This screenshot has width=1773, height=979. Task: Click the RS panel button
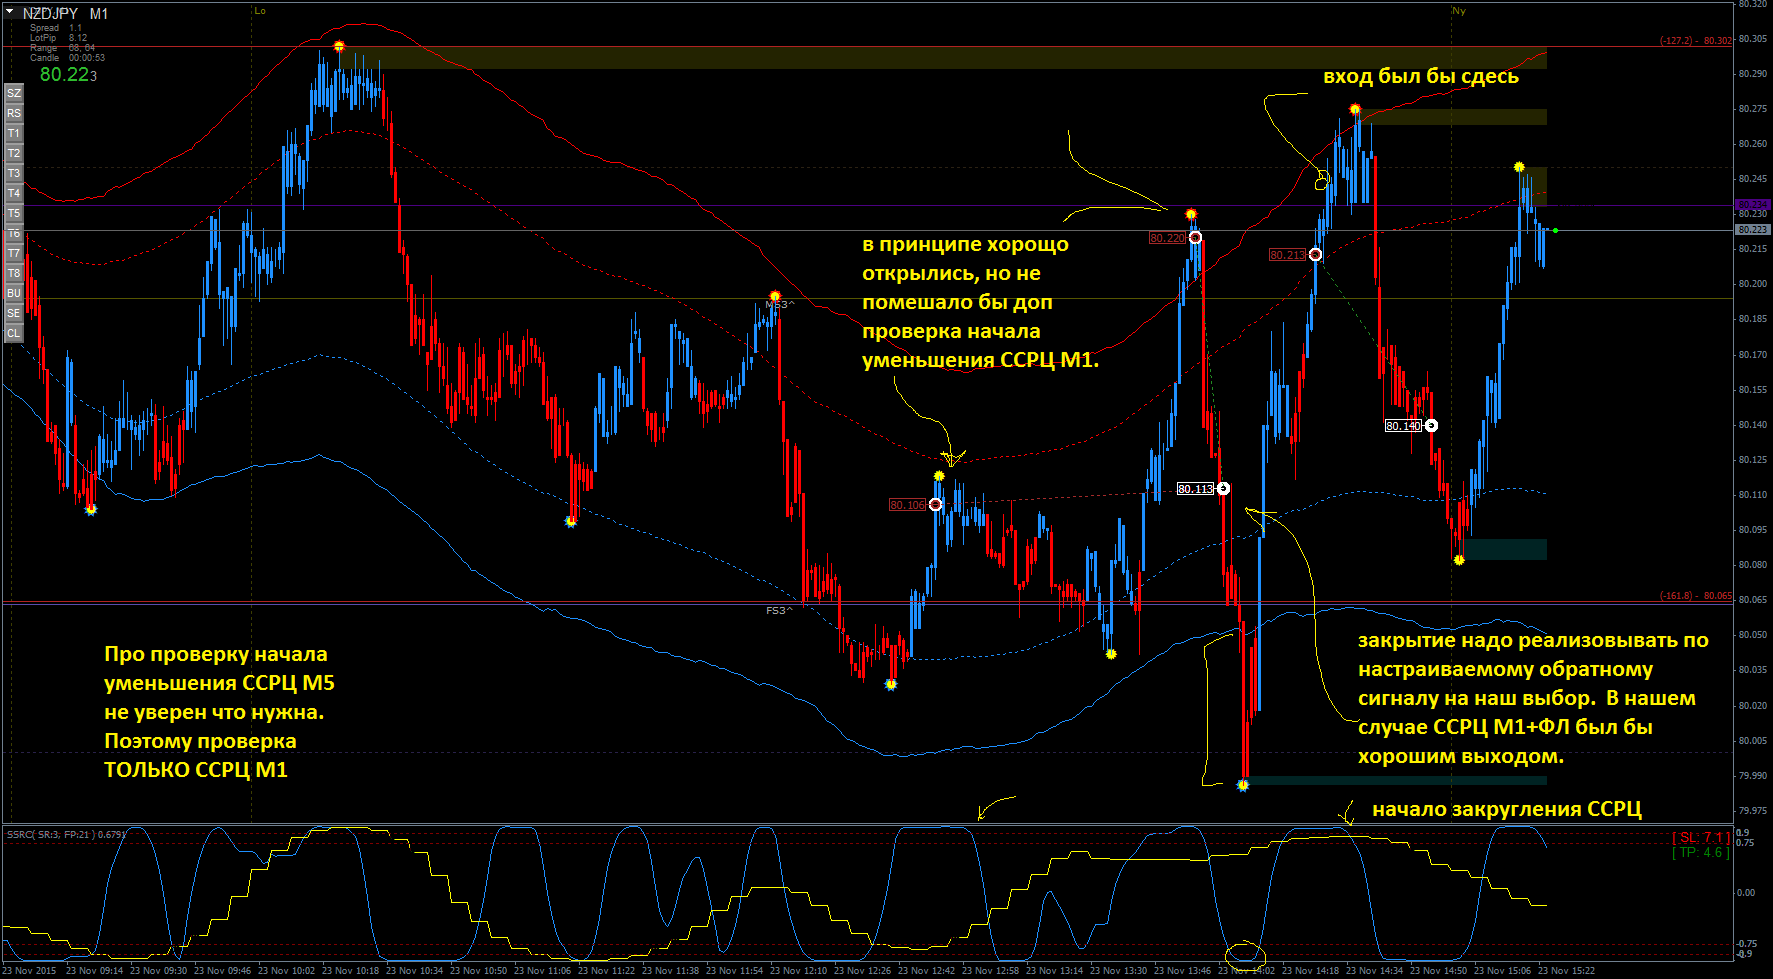click(14, 113)
